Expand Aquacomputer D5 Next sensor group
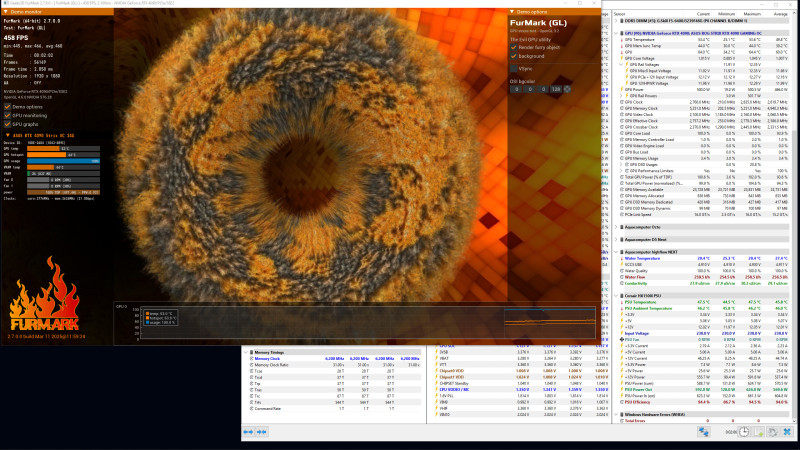This screenshot has width=800, height=450. [x=616, y=239]
